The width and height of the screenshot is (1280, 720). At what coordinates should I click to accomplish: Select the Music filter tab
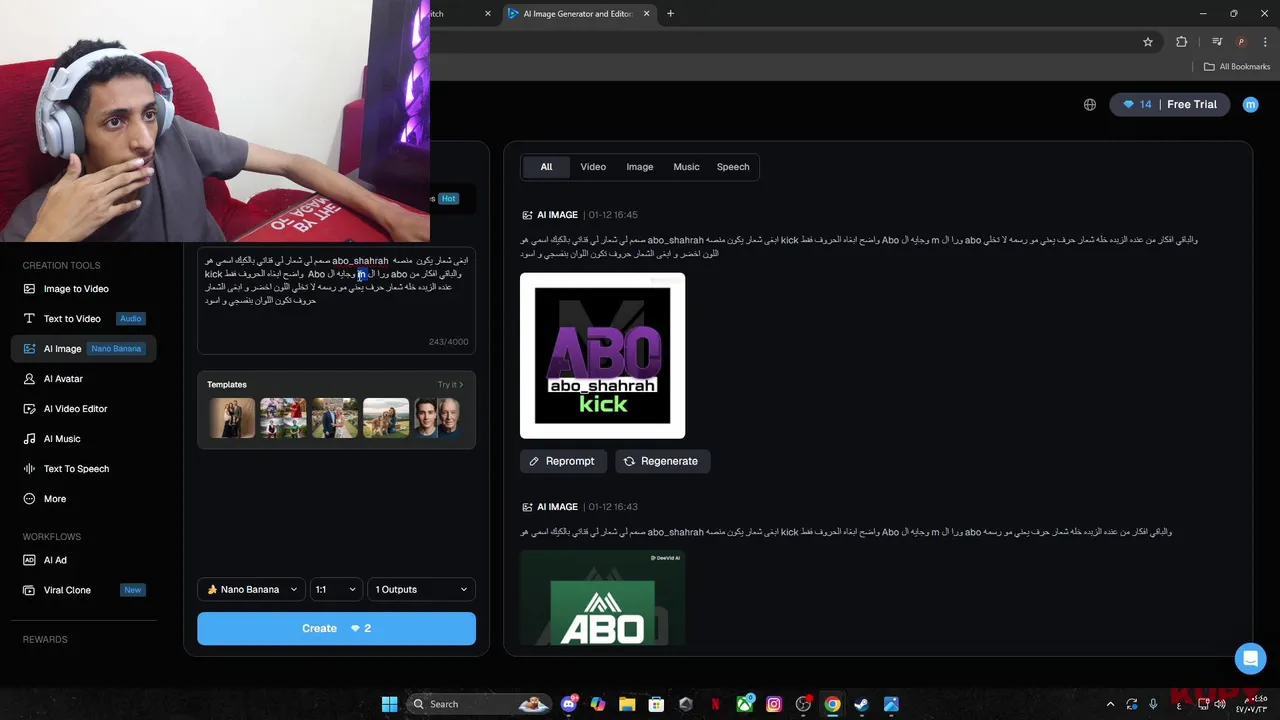point(686,167)
